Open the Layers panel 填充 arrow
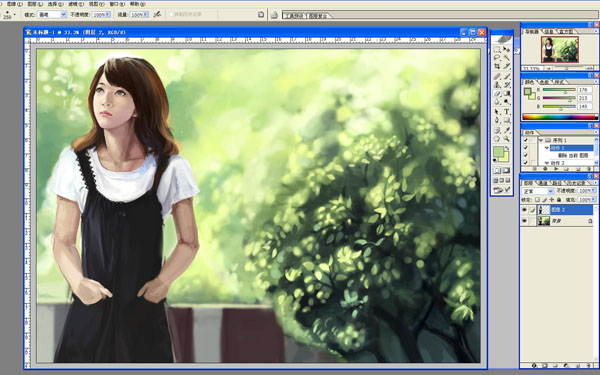The height and width of the screenshot is (375, 600). click(594, 200)
